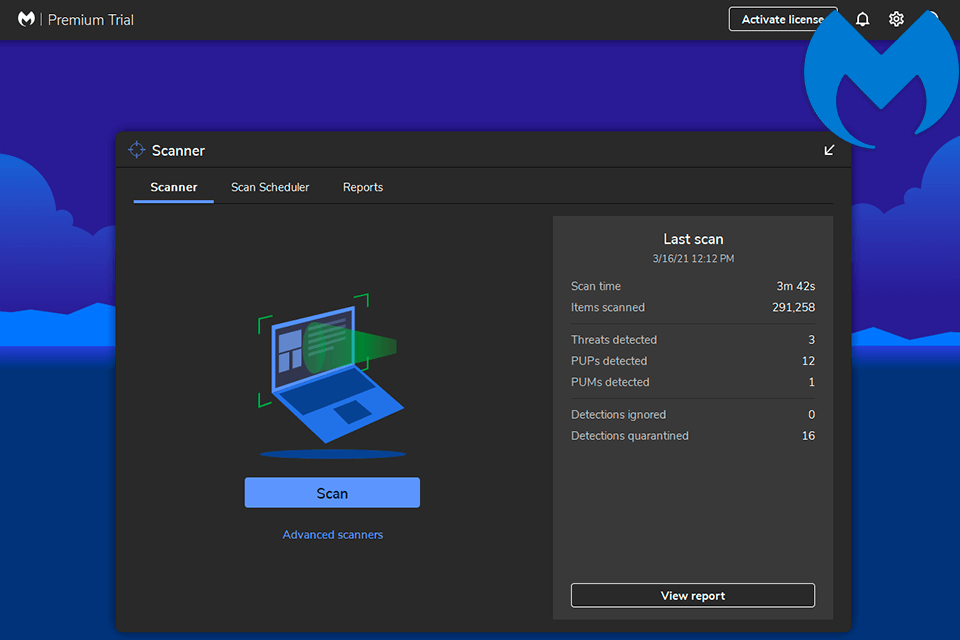Click the Threats detected row

[614, 340]
